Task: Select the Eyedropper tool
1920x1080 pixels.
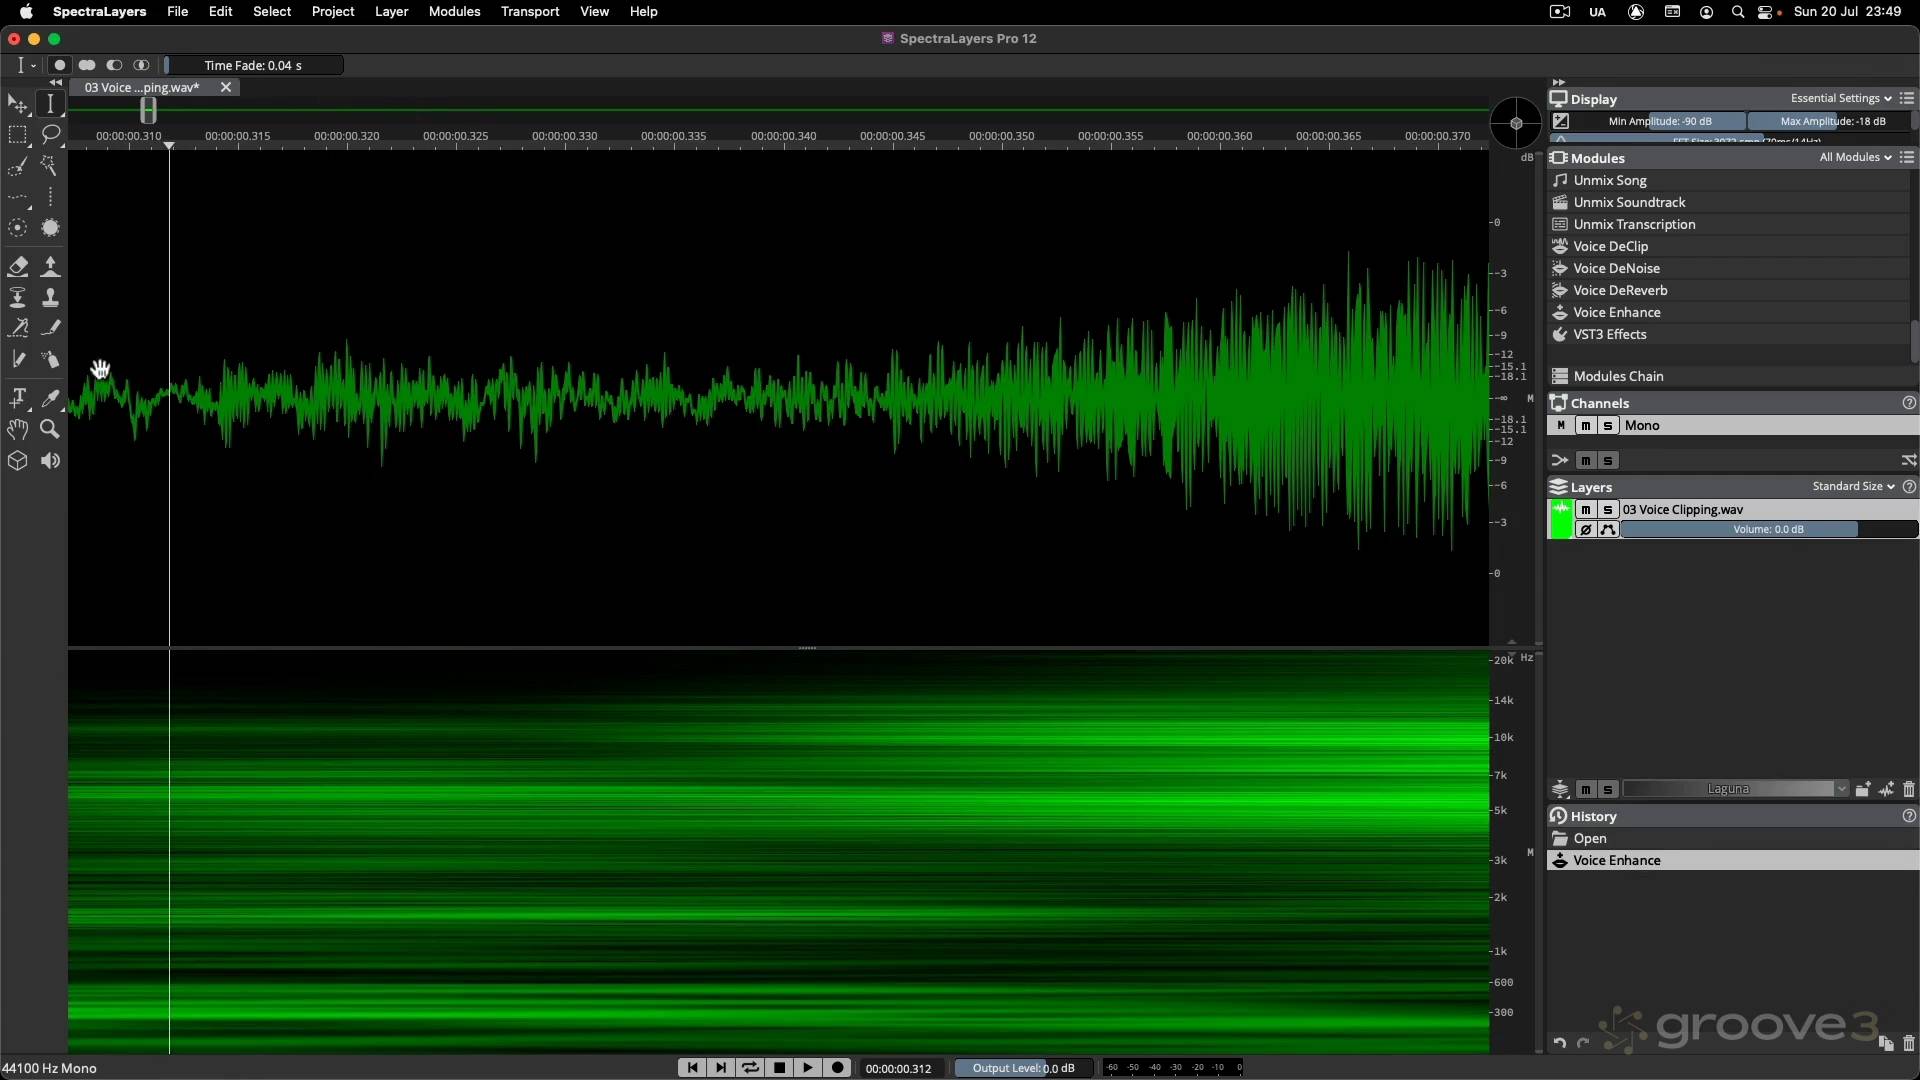Action: [50, 398]
